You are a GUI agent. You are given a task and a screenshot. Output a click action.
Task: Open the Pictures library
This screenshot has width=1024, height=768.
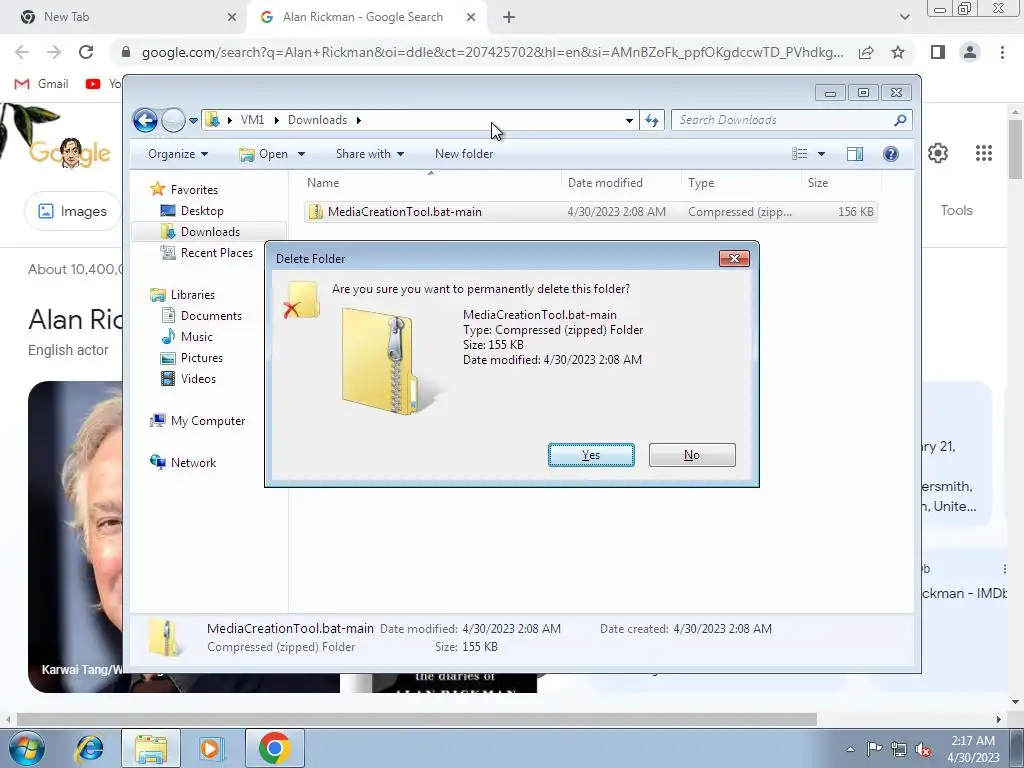coord(201,358)
